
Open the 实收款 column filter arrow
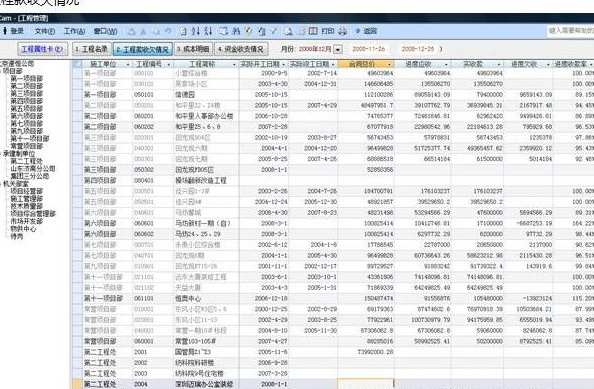[499, 64]
